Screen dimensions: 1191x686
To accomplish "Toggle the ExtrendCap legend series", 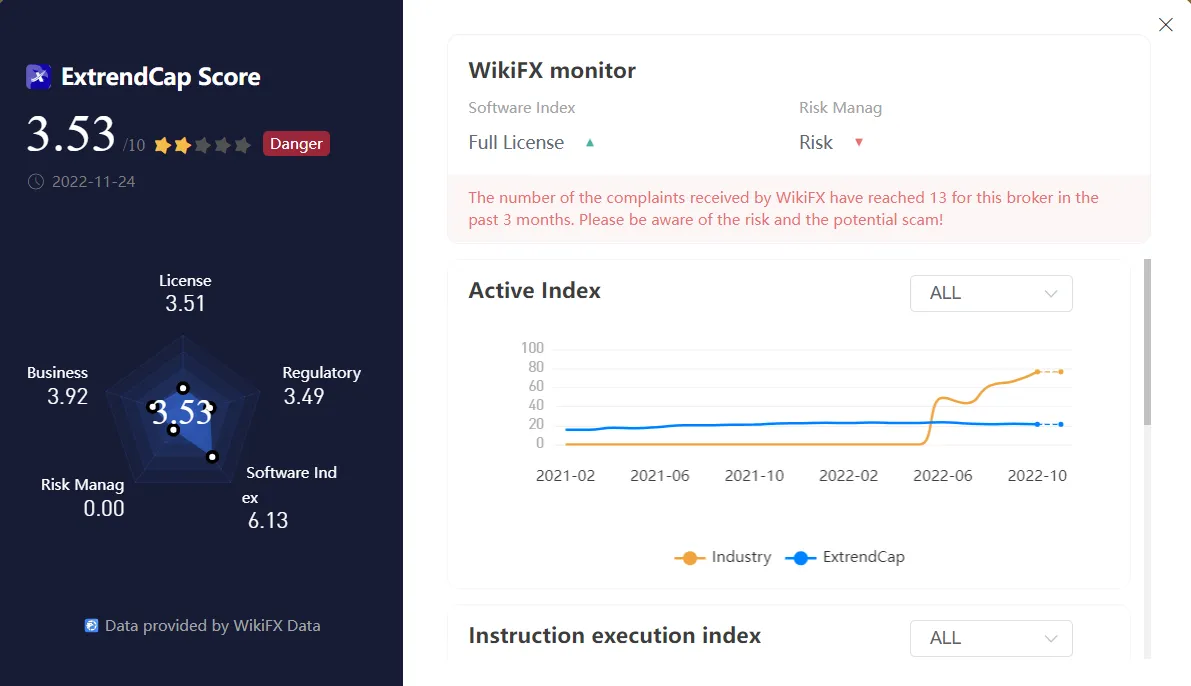I will click(845, 557).
